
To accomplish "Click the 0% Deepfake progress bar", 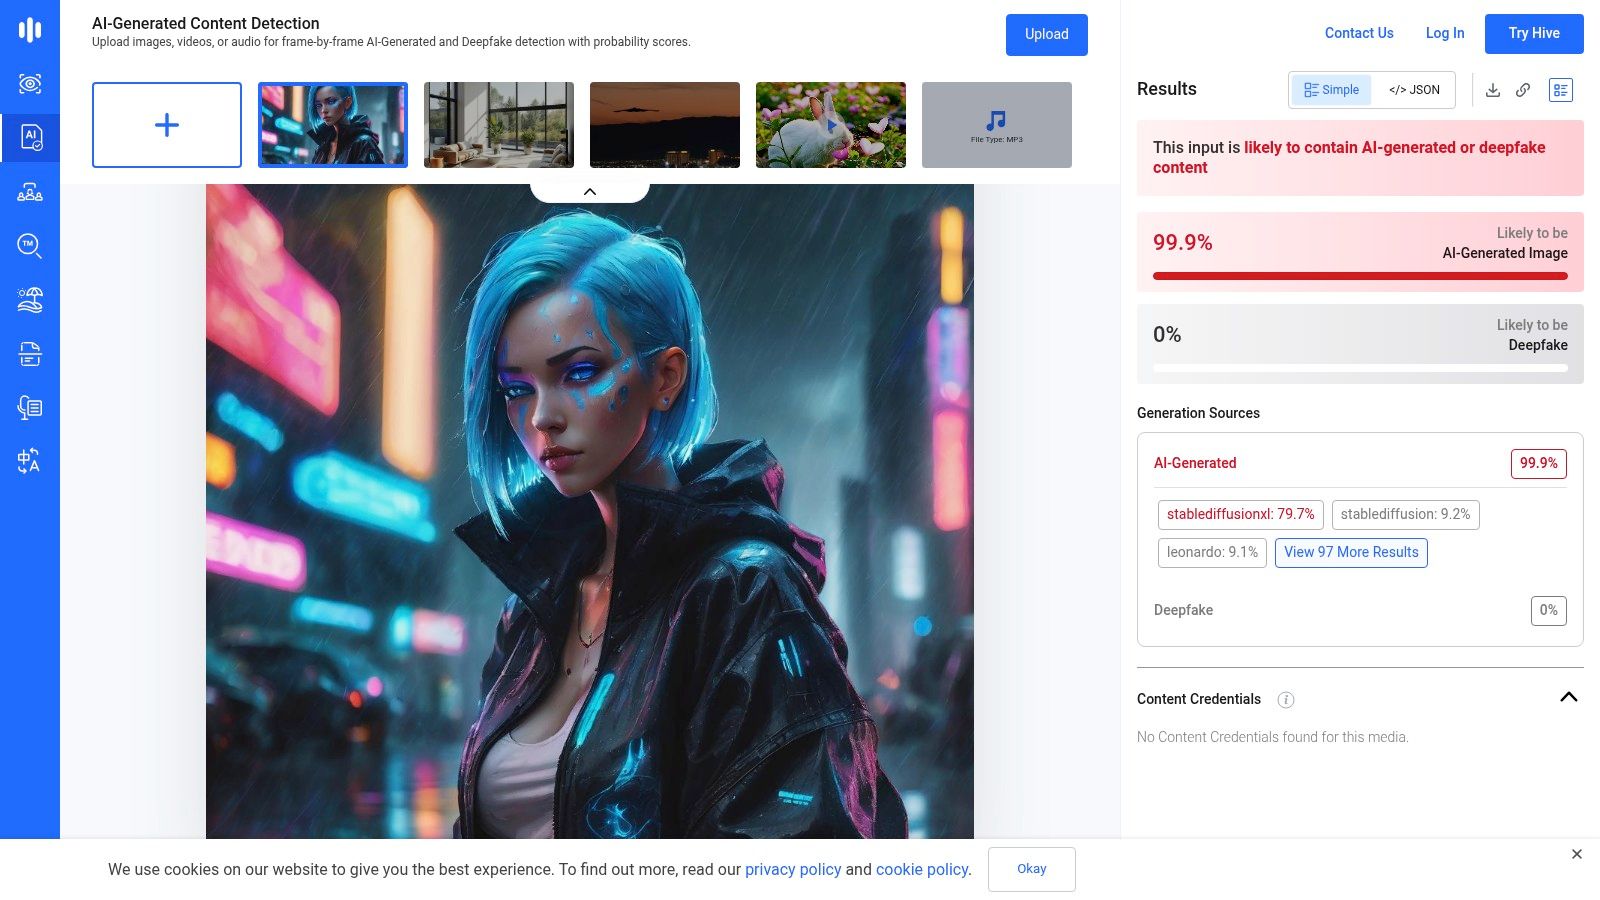I will (1360, 368).
